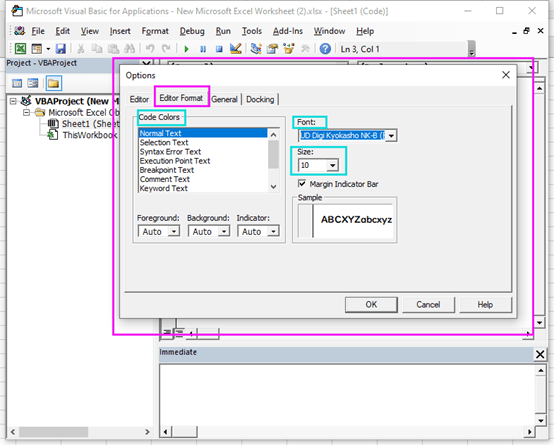
Task: Click the Save toolbar icon
Action: click(61, 49)
